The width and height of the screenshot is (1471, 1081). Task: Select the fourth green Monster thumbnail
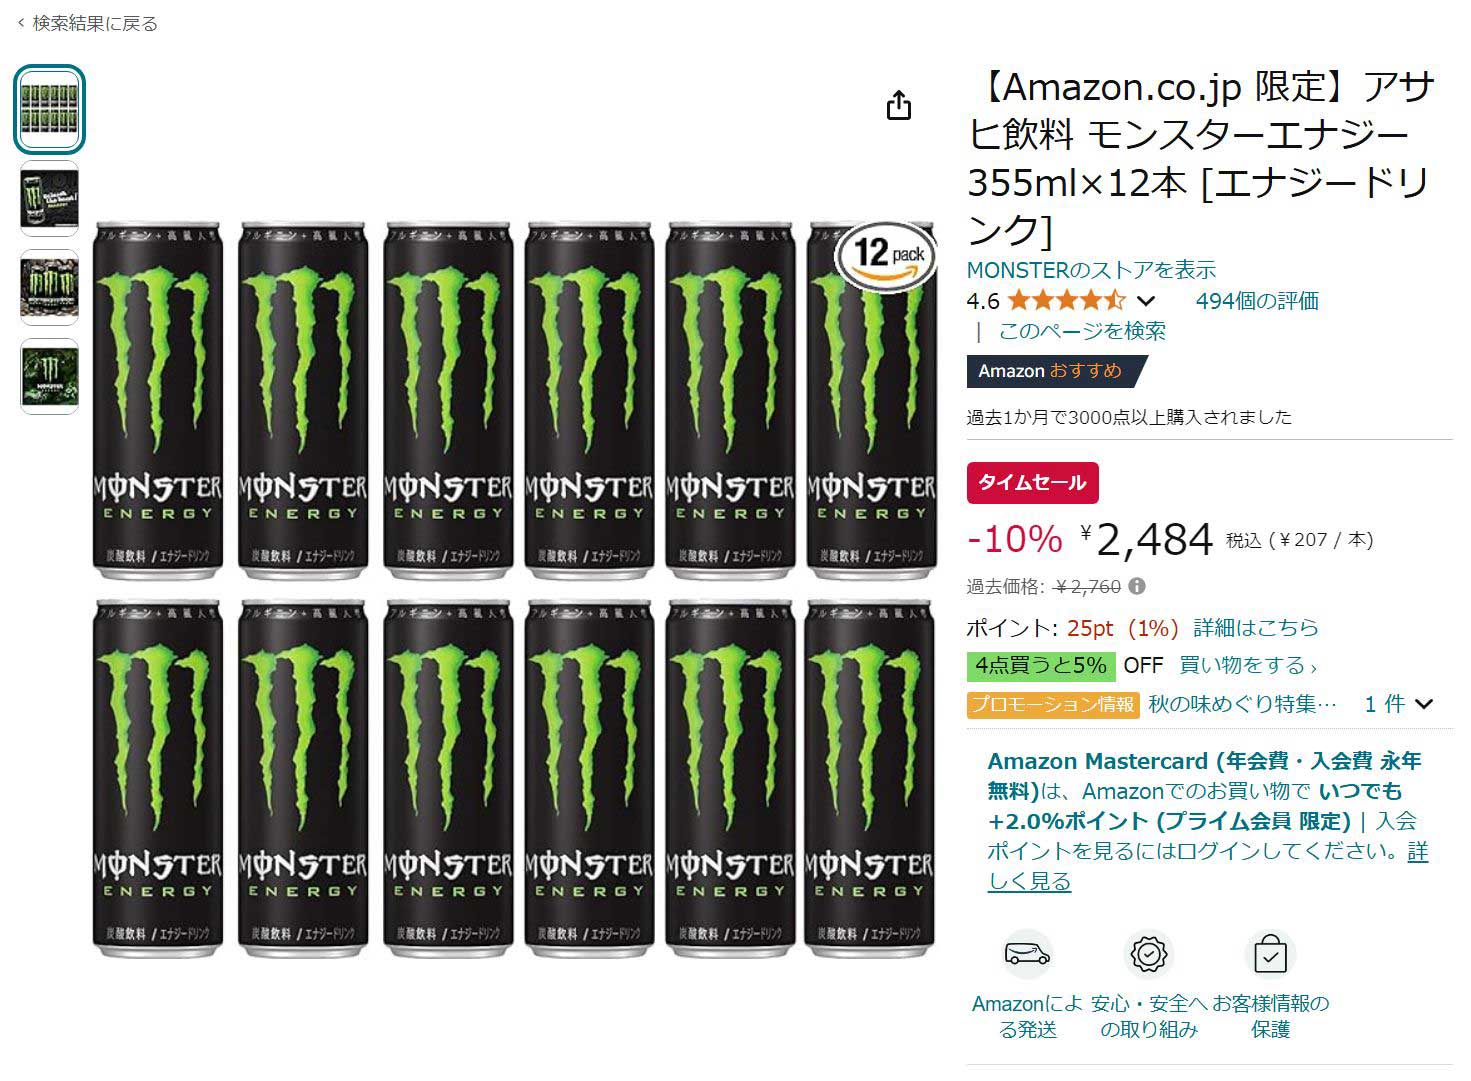point(49,376)
